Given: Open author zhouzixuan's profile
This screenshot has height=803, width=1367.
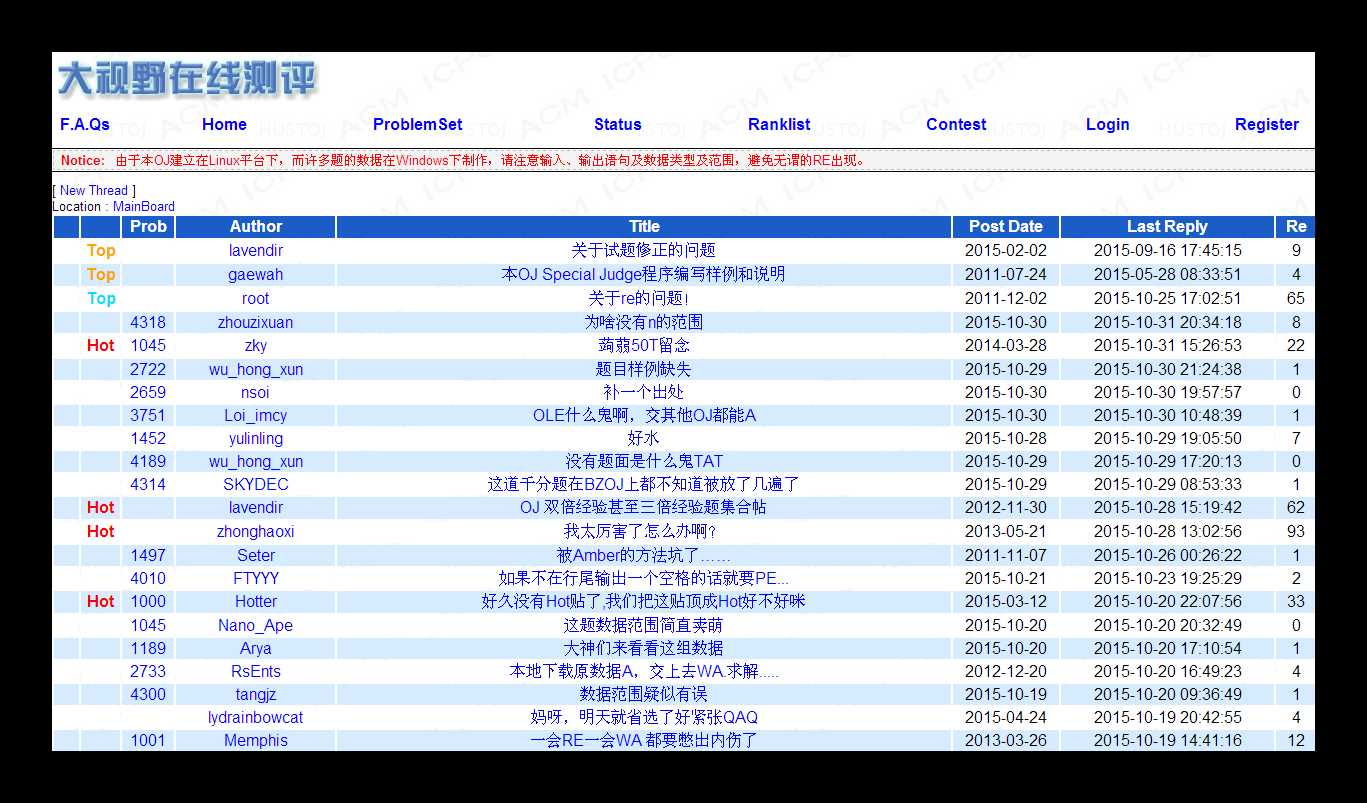Looking at the screenshot, I should pos(256,322).
